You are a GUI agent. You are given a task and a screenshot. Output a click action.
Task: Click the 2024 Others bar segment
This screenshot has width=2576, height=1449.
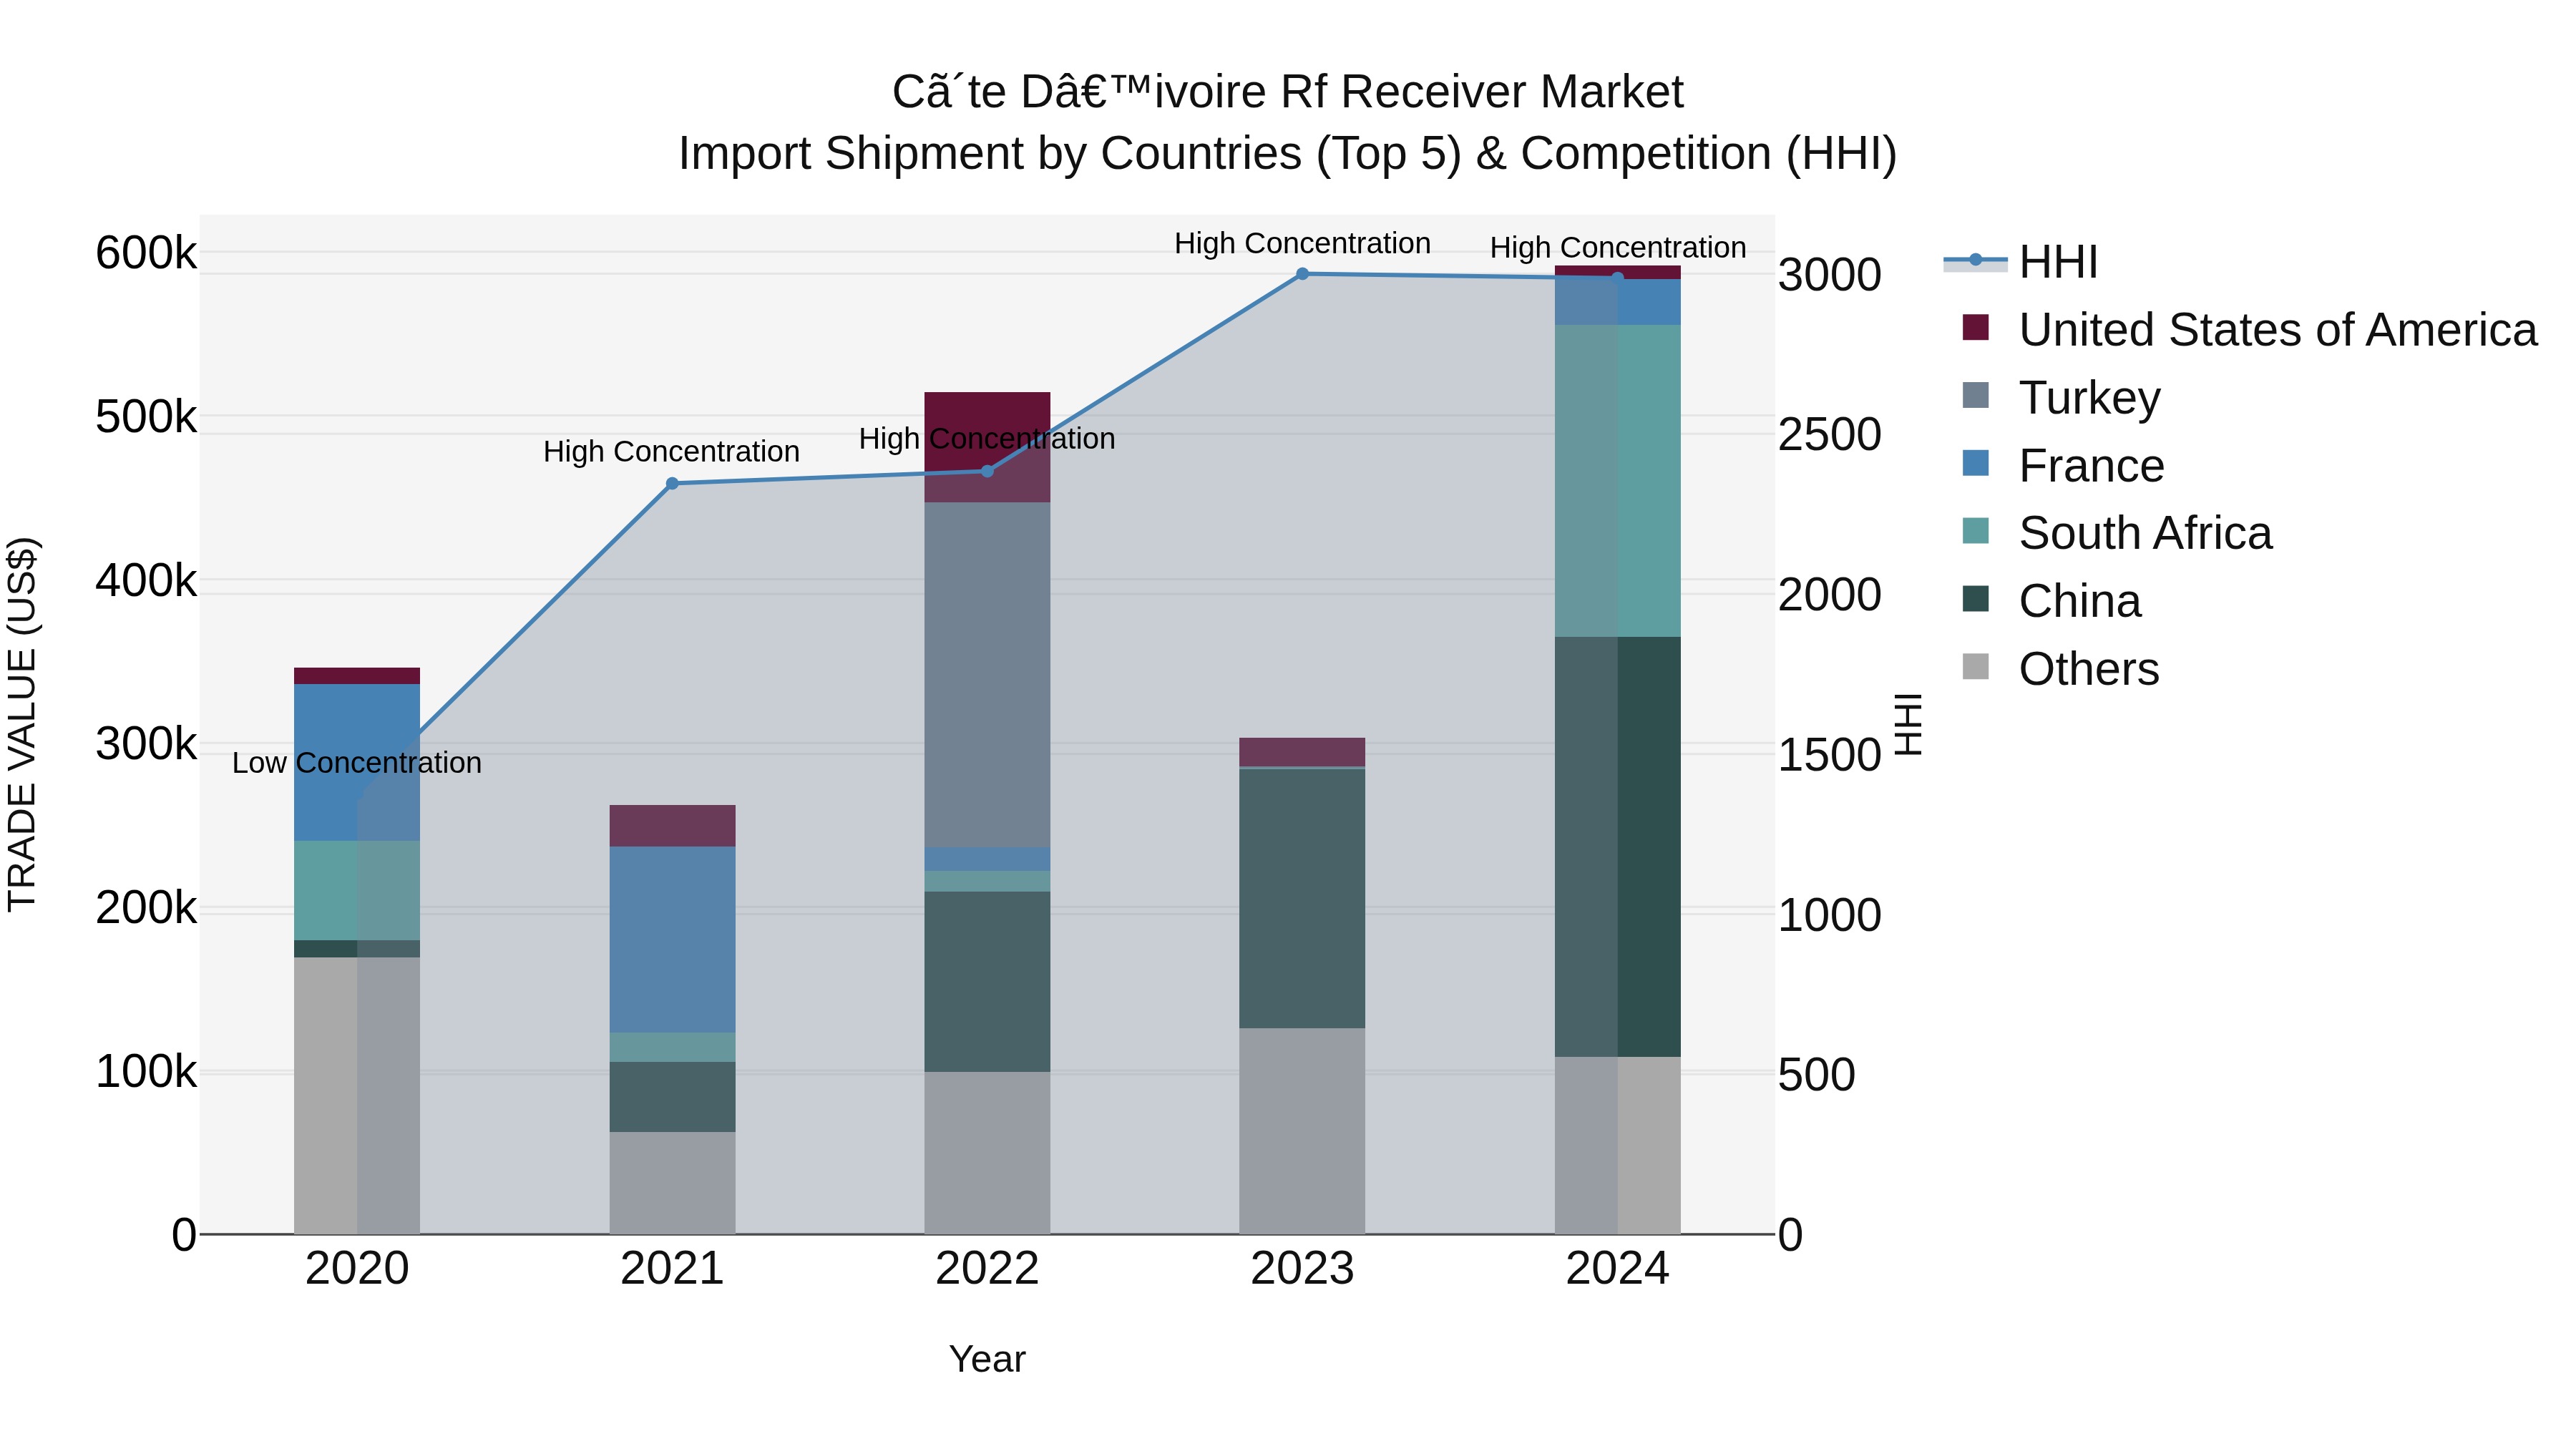click(x=1617, y=1145)
